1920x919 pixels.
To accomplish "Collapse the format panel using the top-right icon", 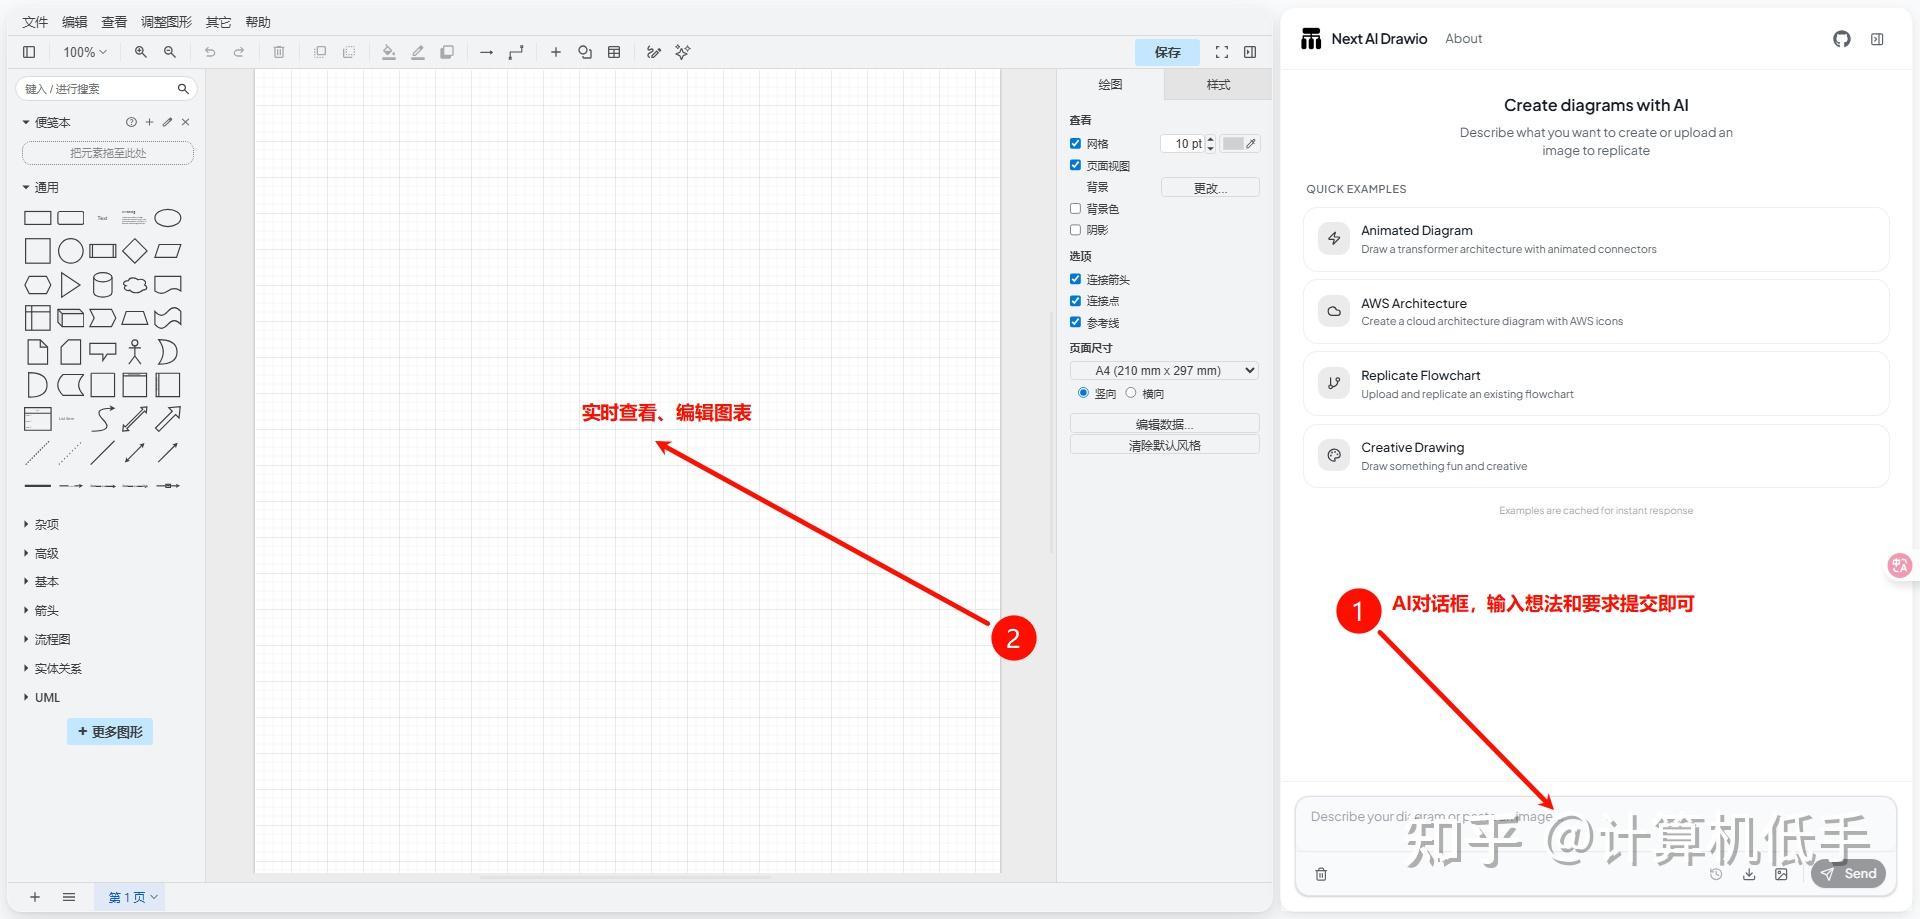I will [1250, 52].
